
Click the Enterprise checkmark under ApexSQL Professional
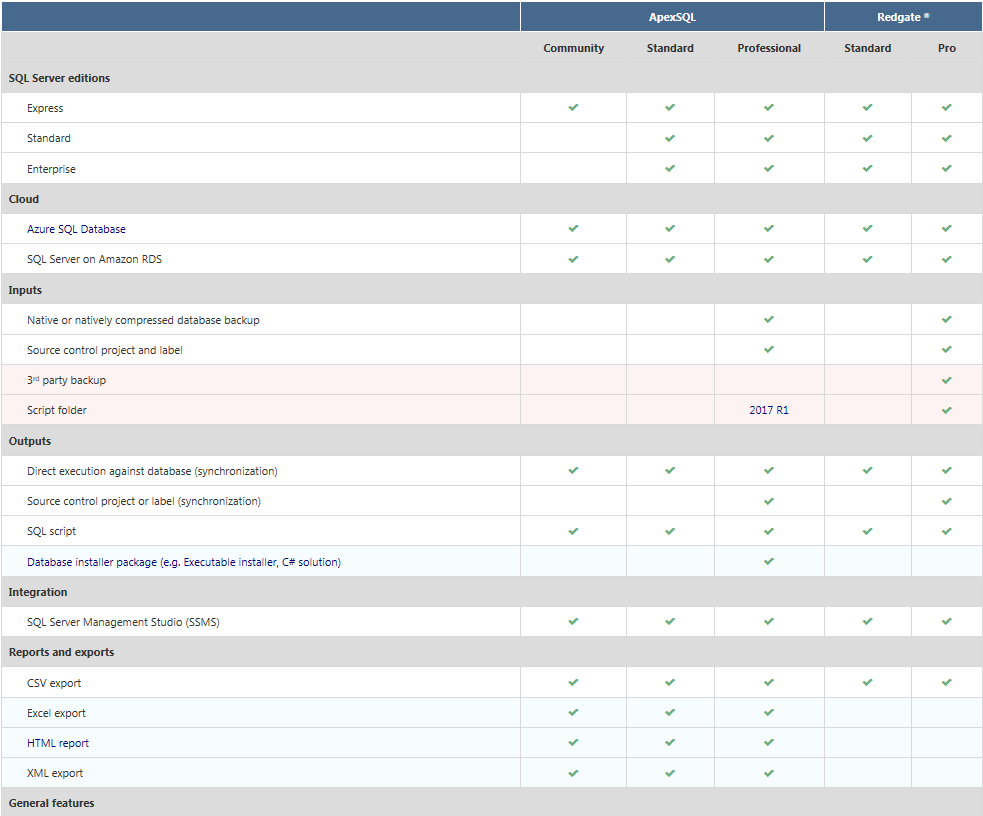point(769,168)
